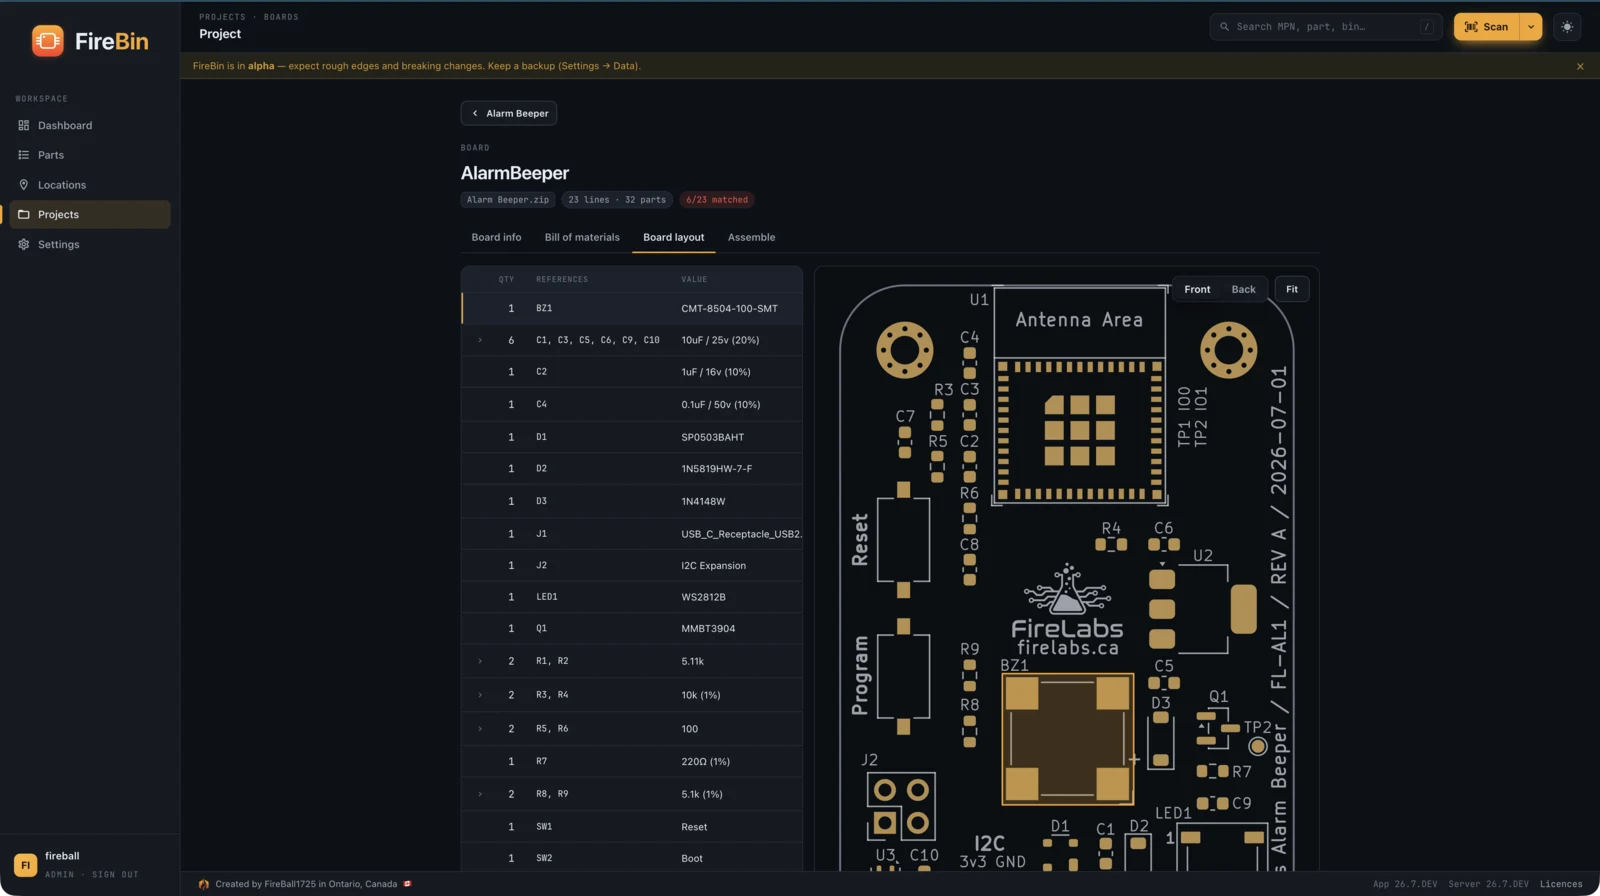1600x896 pixels.
Task: Go back to Alarm Beeper project
Action: coord(509,113)
